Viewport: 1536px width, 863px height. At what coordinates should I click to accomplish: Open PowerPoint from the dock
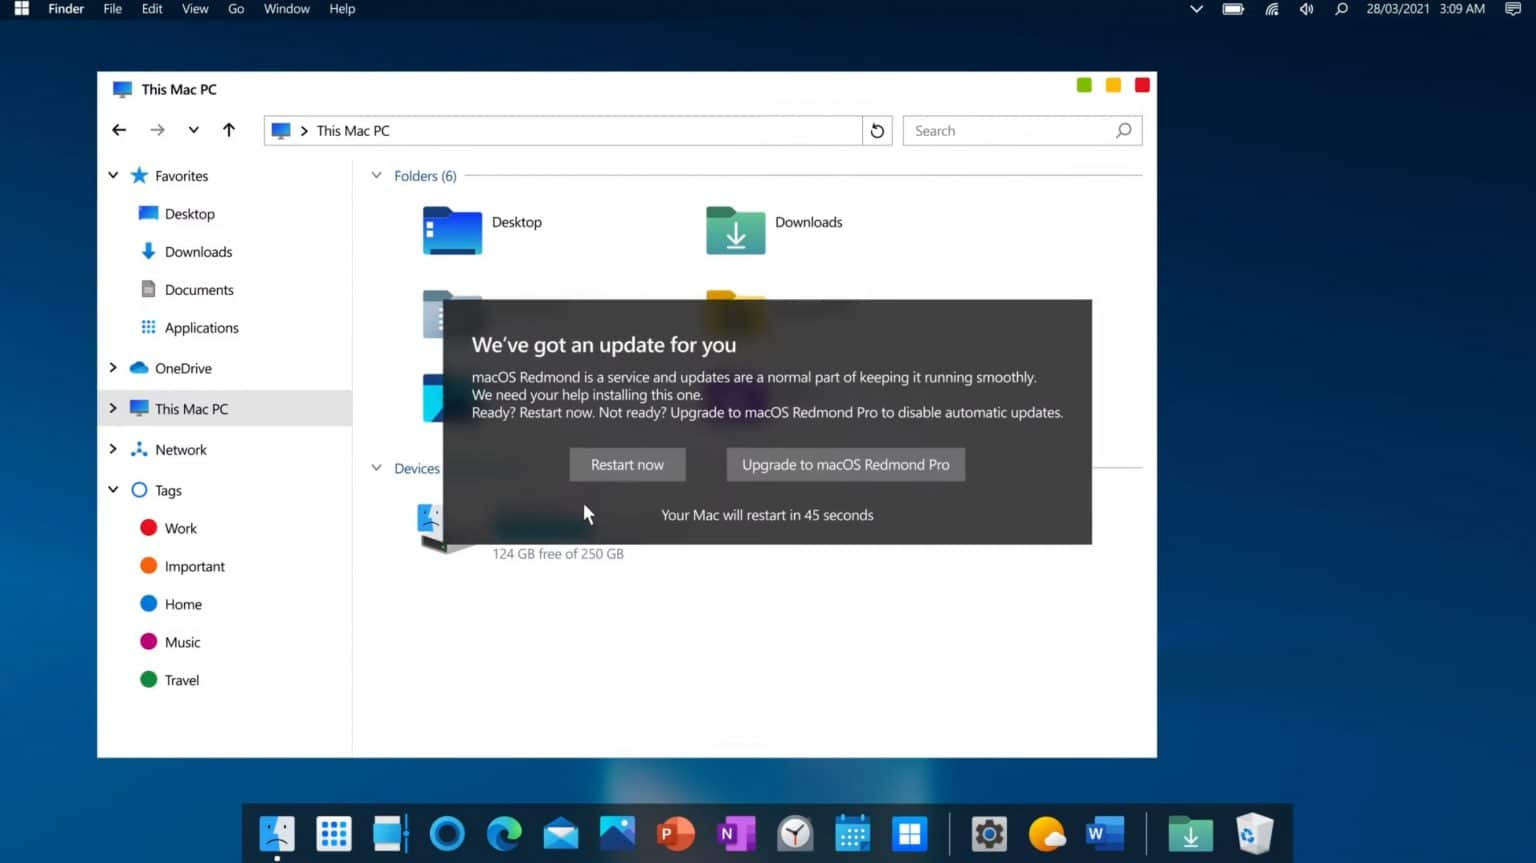[676, 833]
